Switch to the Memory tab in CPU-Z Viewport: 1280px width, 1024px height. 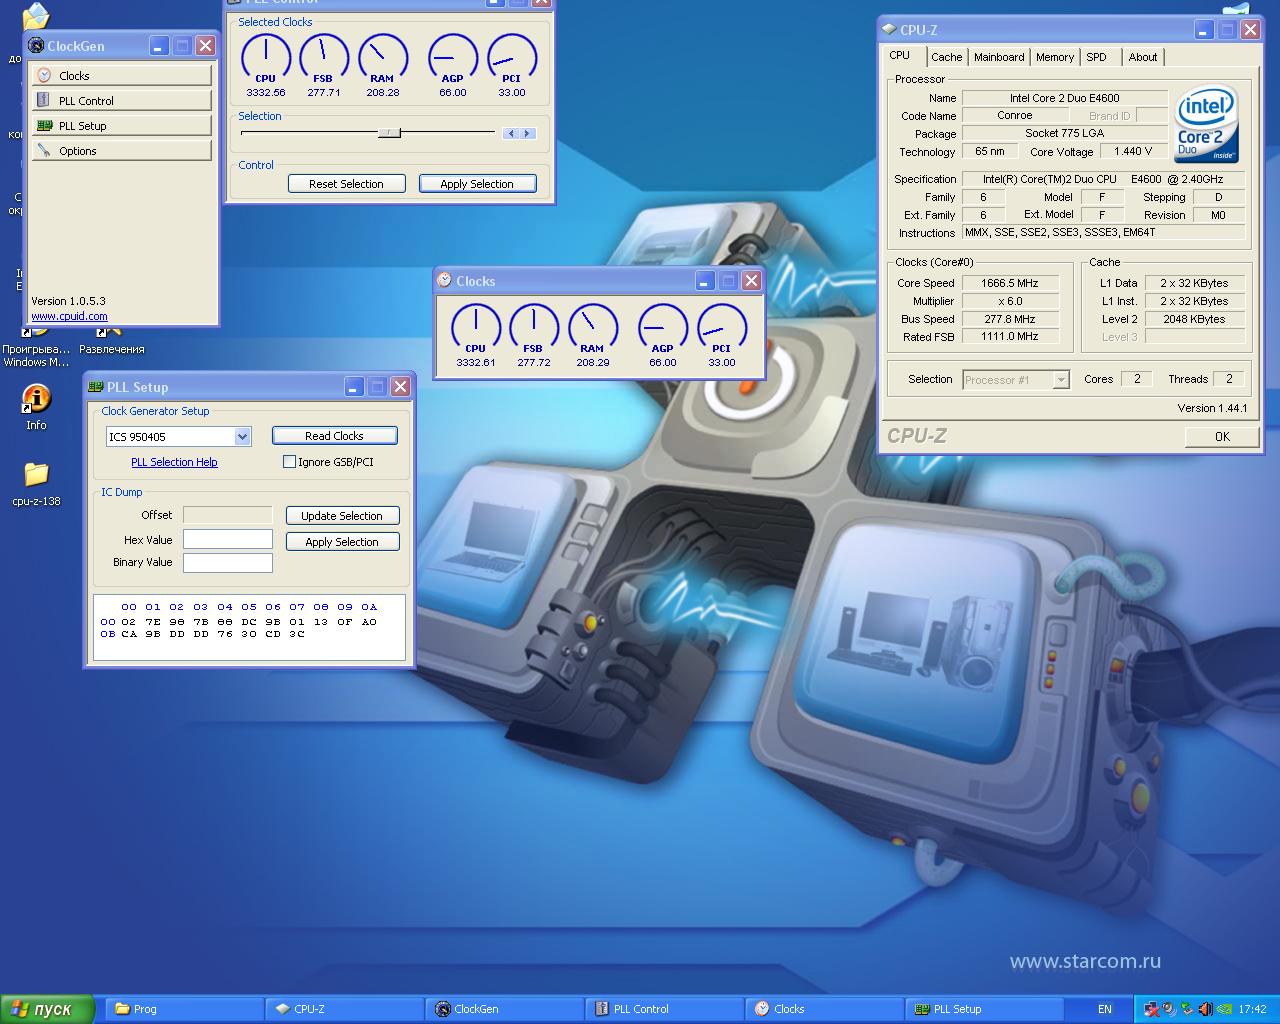click(1054, 57)
